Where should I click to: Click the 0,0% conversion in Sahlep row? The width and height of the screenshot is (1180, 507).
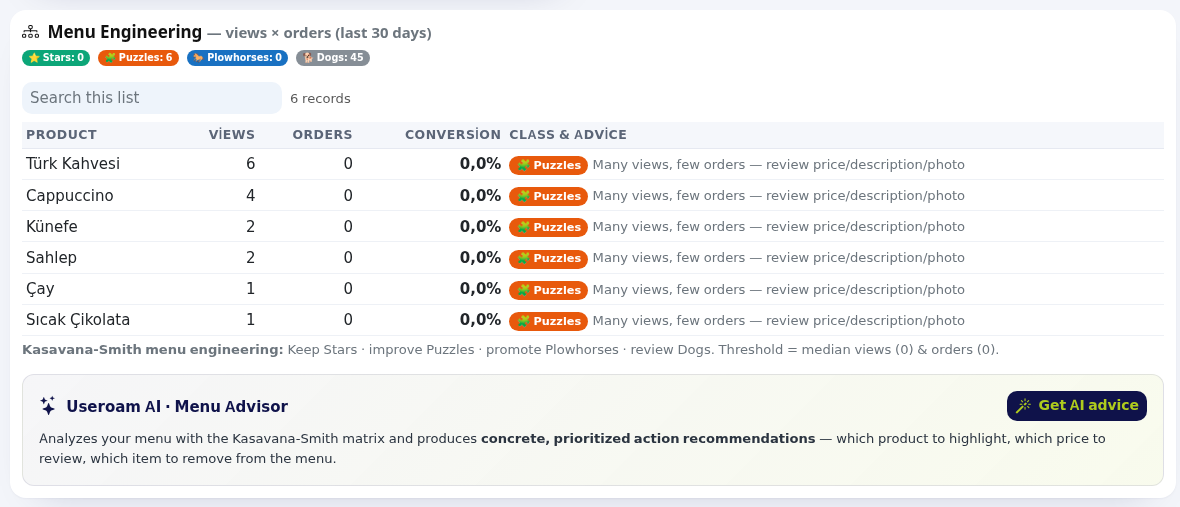pos(480,258)
